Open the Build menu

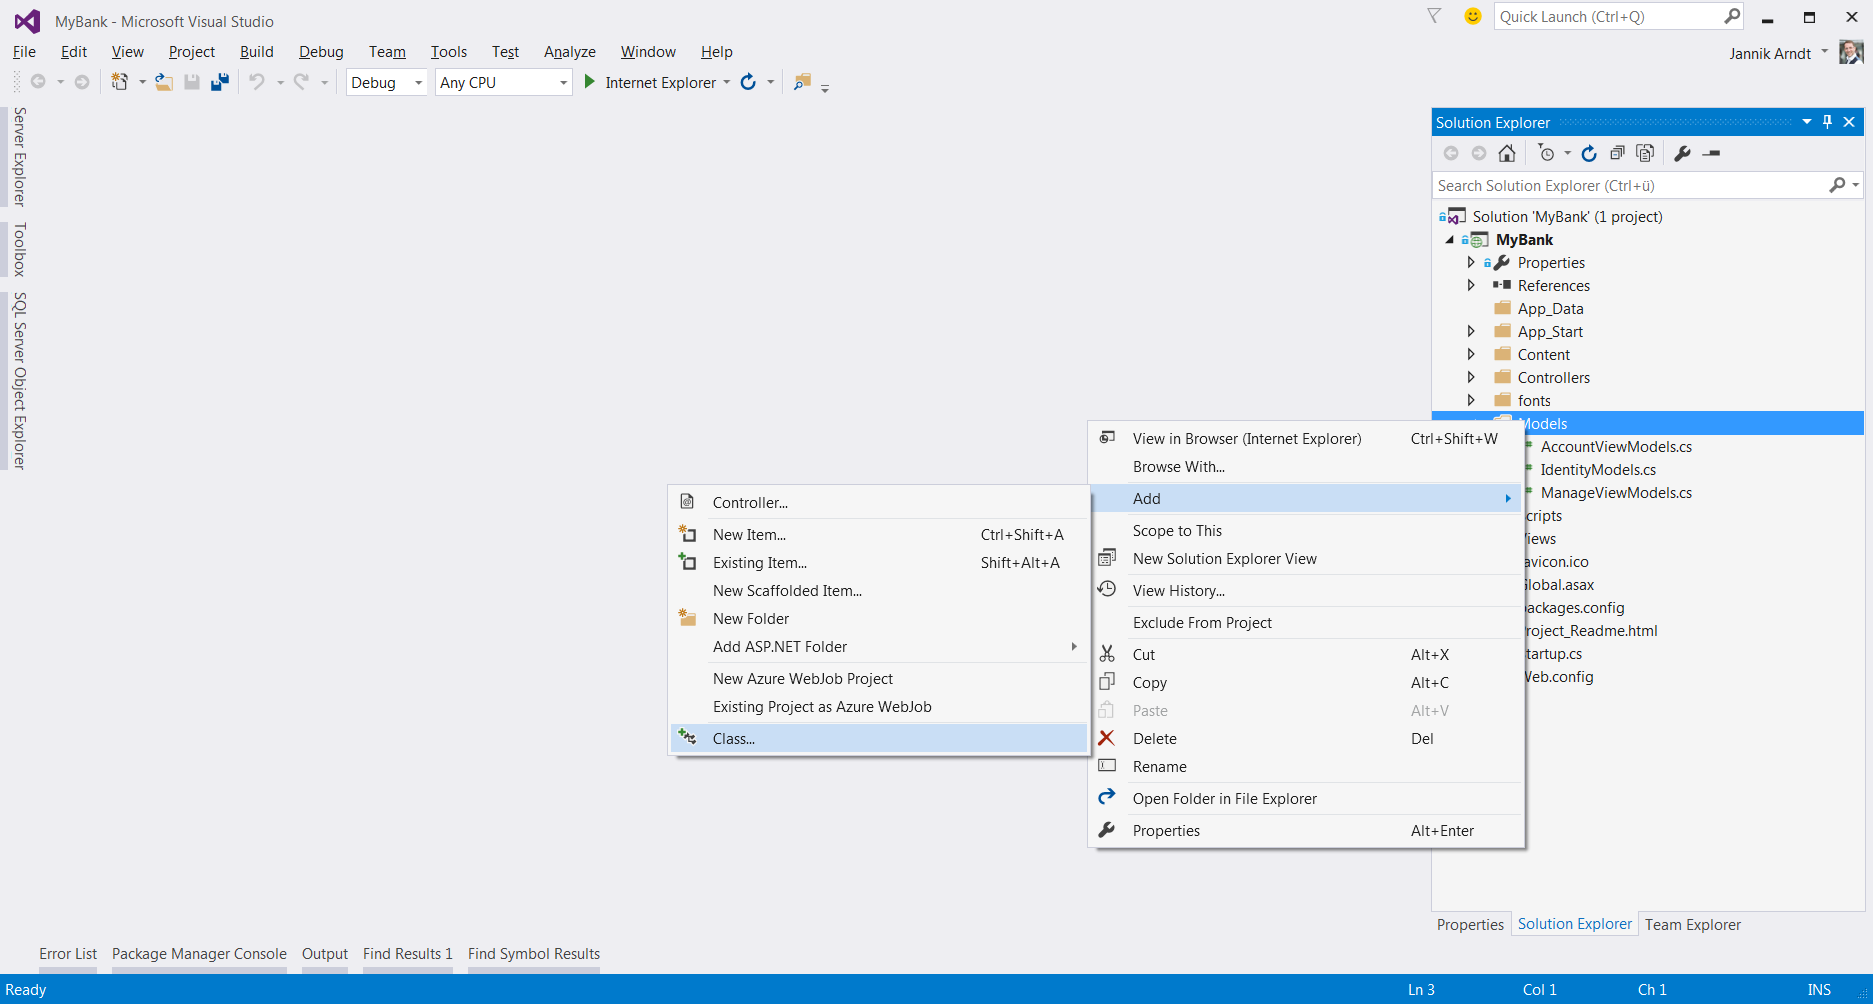coord(256,52)
